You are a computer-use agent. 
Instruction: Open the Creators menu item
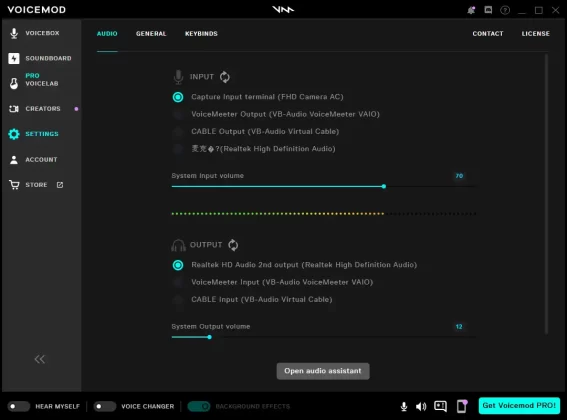(42, 109)
